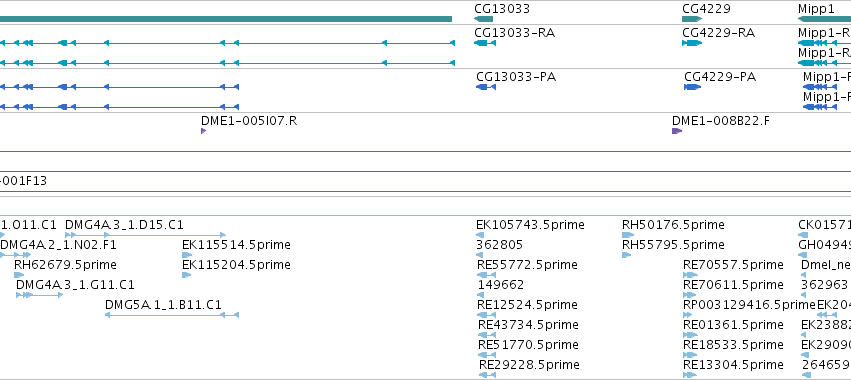Click the DME1-005I07.R purple arrow marker
851x380 pixels.
tap(204, 131)
